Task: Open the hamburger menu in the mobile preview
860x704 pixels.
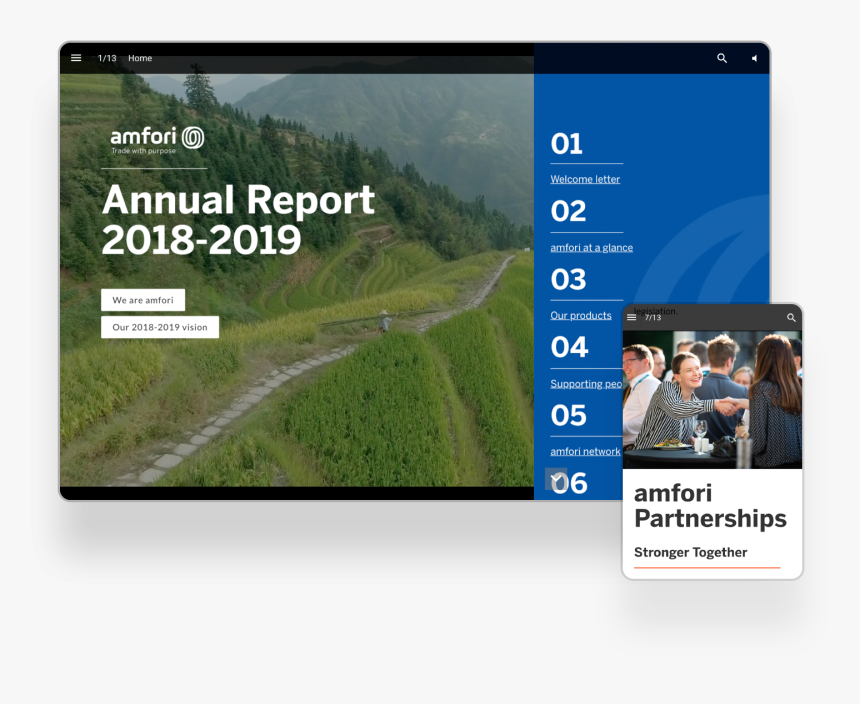Action: tap(631, 317)
